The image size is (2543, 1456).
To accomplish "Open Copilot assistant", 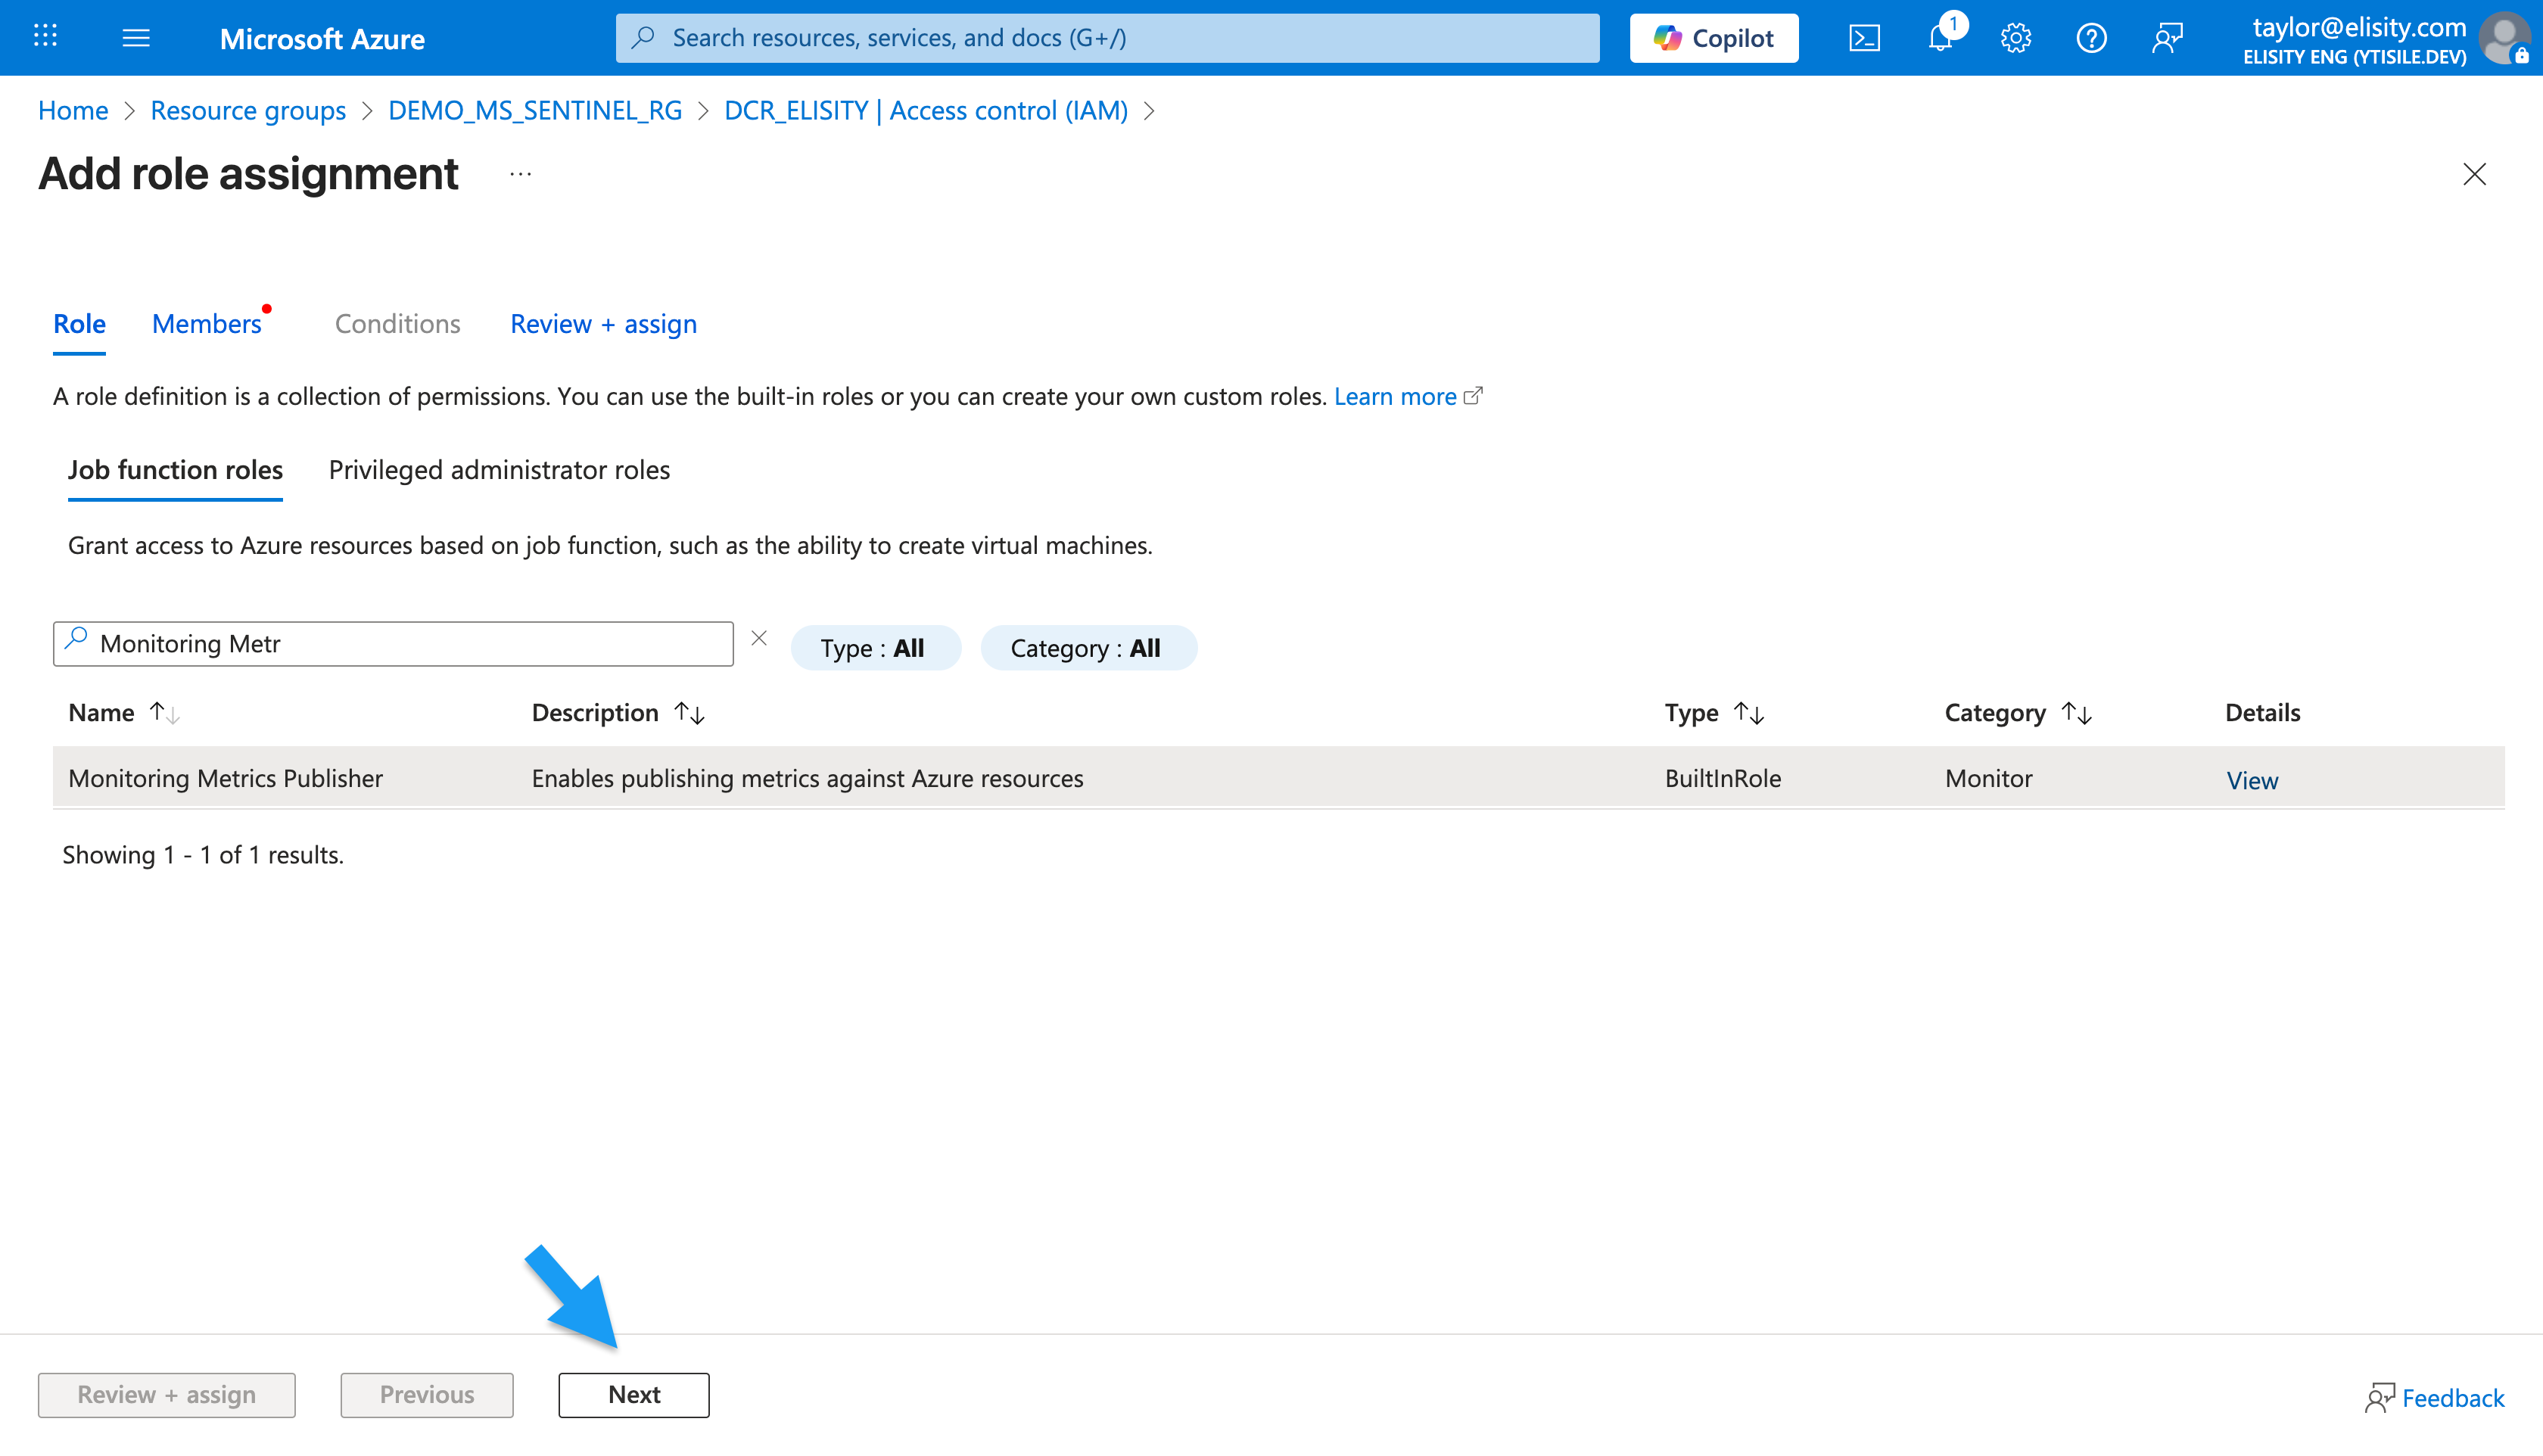I will tap(1713, 37).
